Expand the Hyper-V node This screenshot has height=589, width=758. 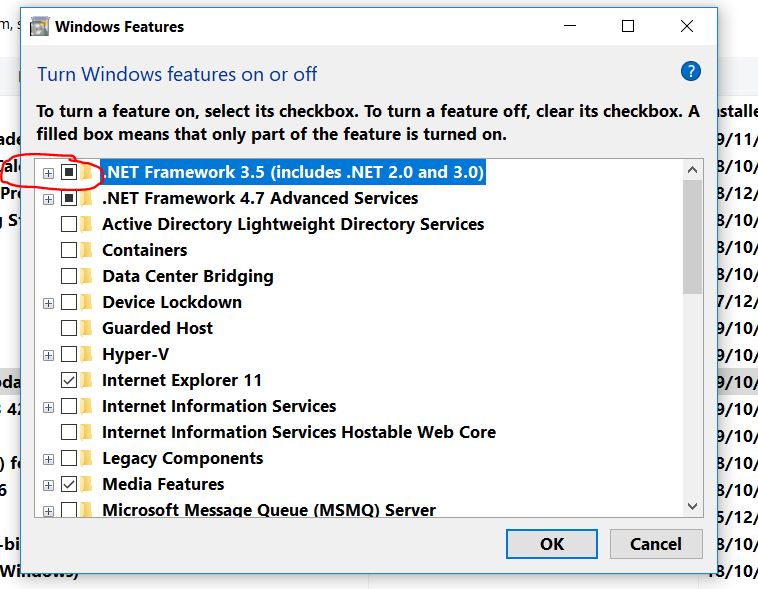48,355
